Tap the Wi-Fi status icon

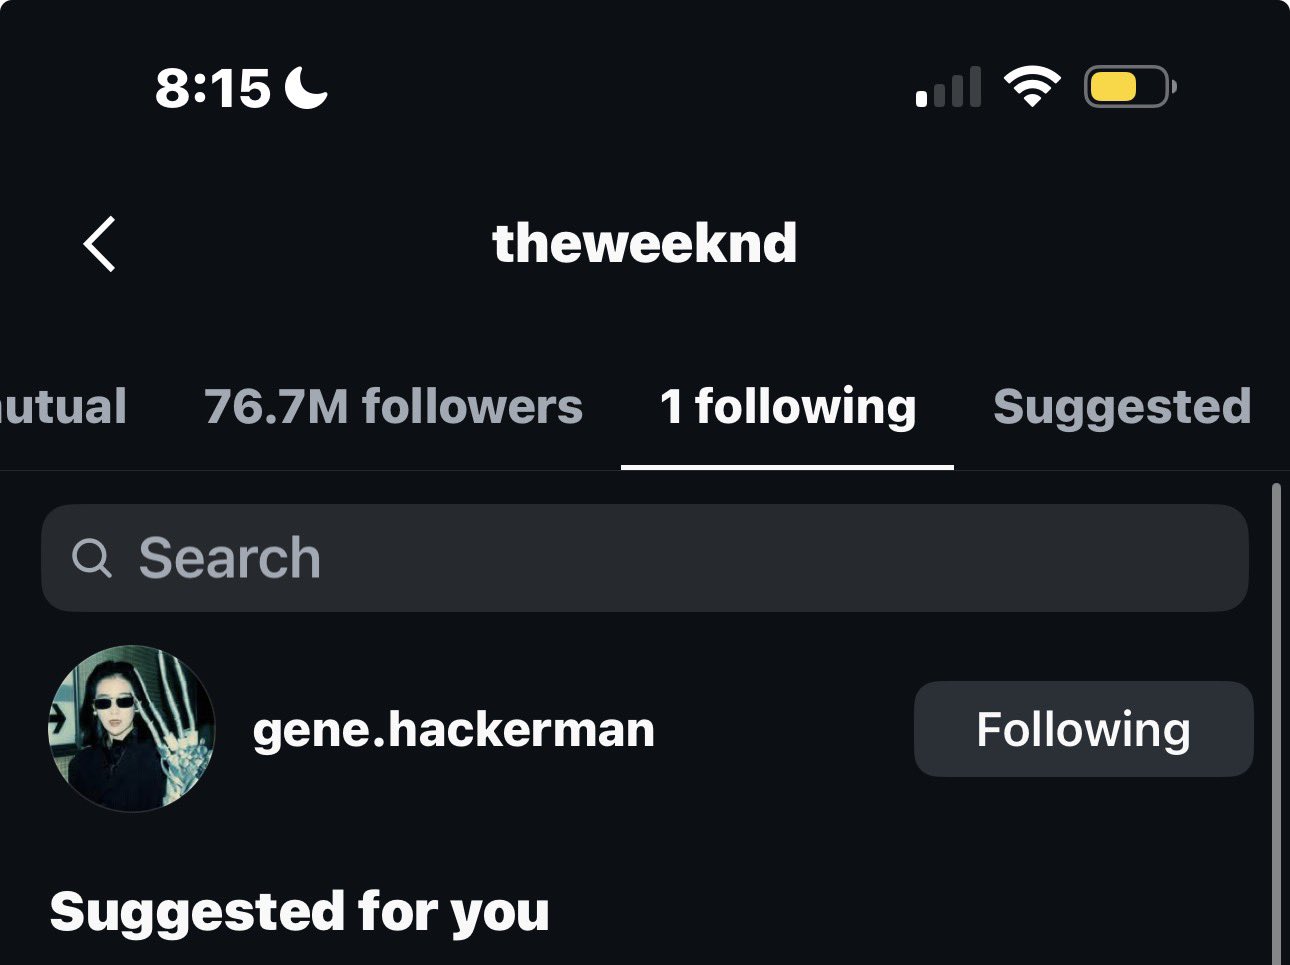point(1032,87)
